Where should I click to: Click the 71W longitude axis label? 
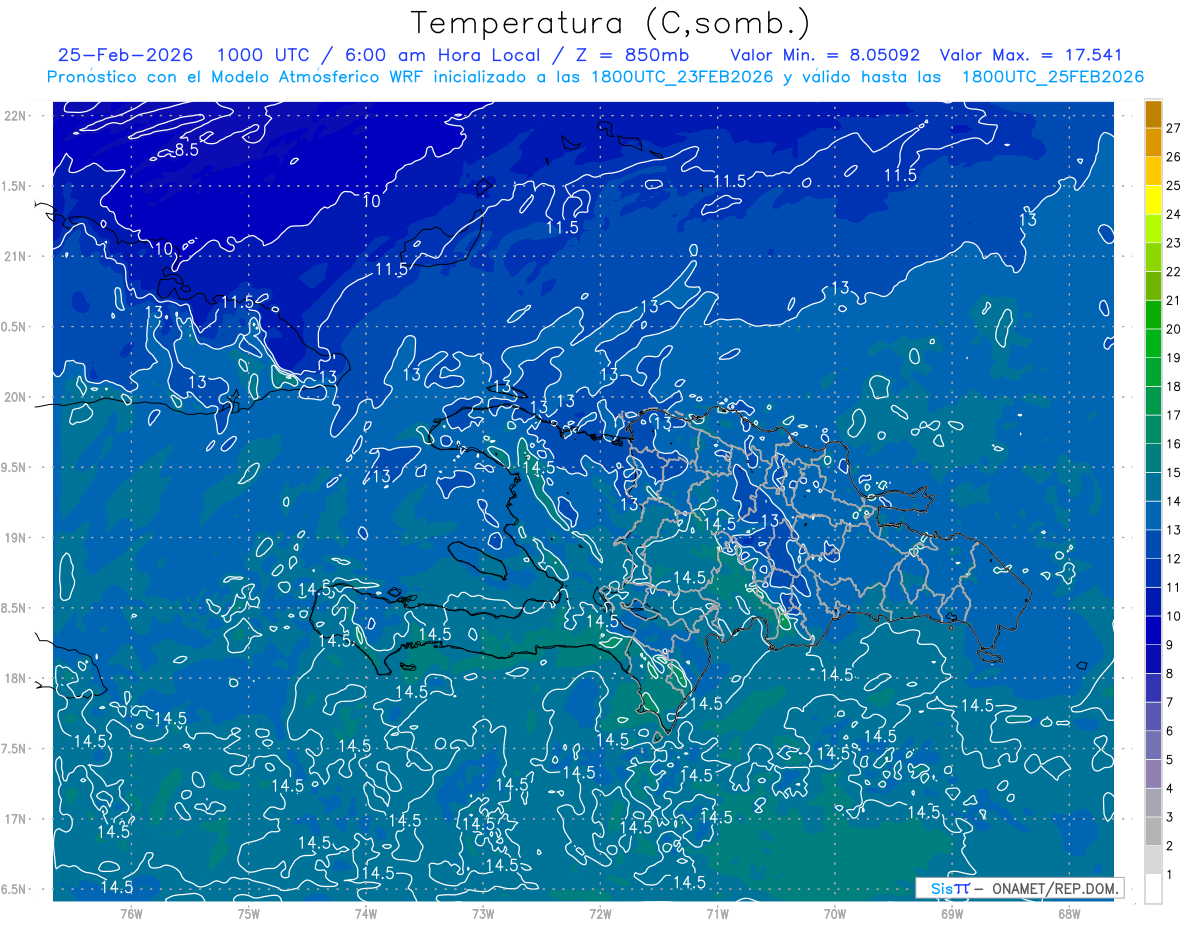717,913
